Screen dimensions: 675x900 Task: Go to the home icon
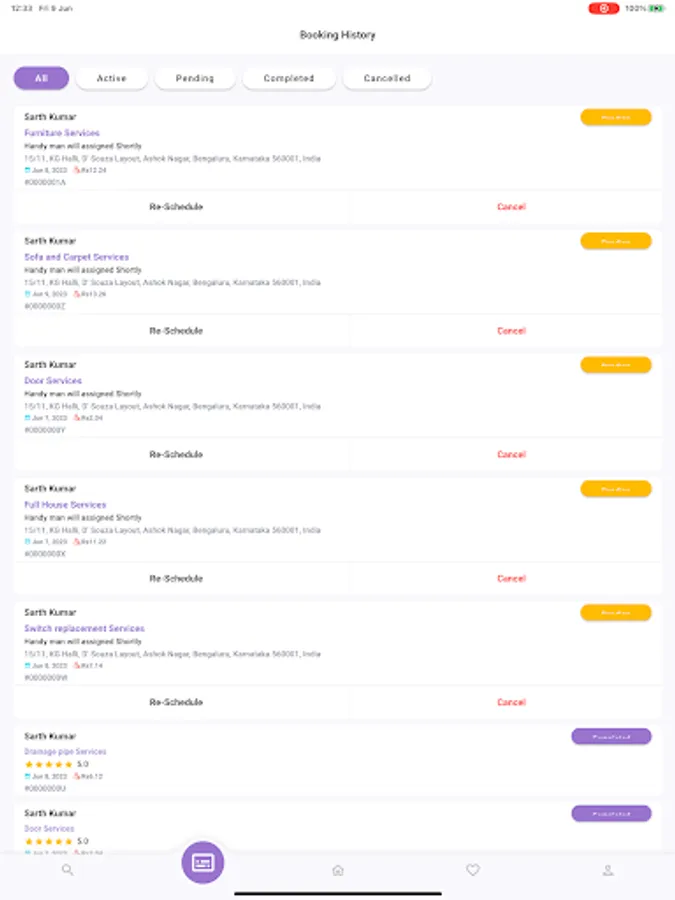tap(338, 870)
